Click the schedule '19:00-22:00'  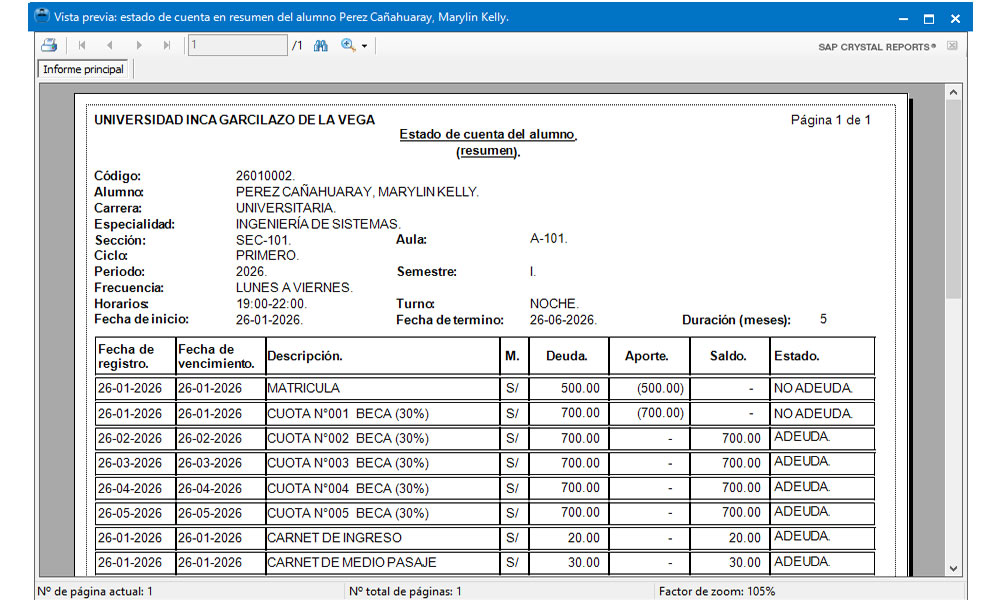pos(271,304)
